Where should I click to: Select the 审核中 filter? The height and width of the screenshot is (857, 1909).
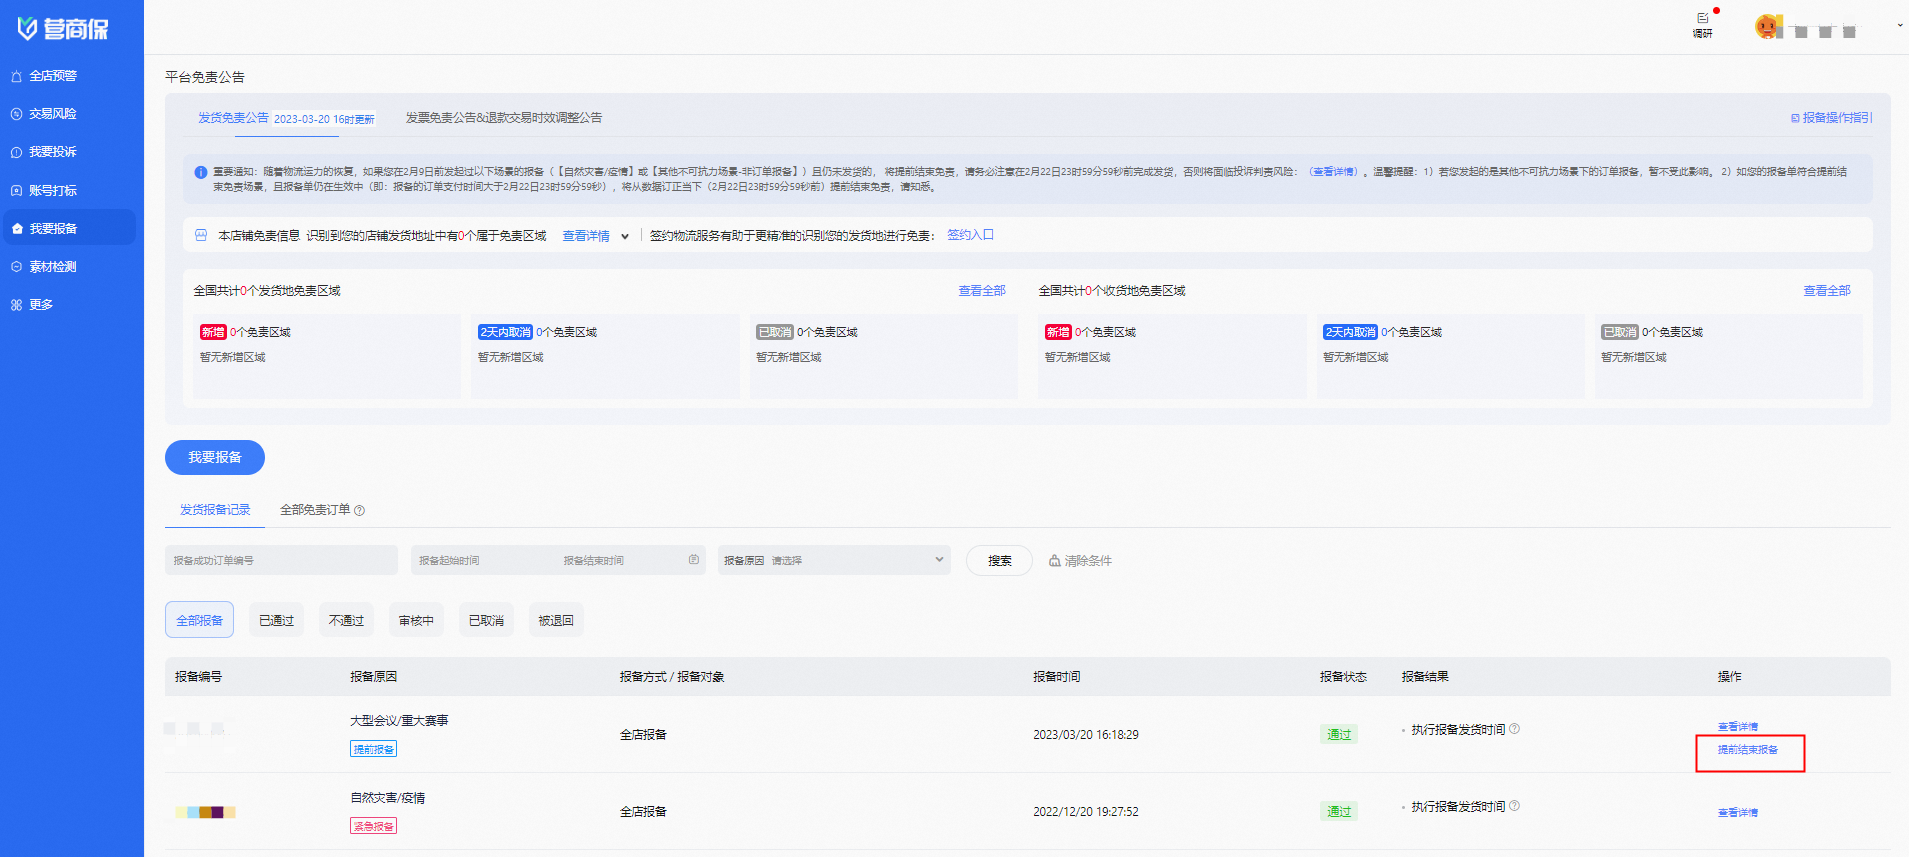point(417,620)
